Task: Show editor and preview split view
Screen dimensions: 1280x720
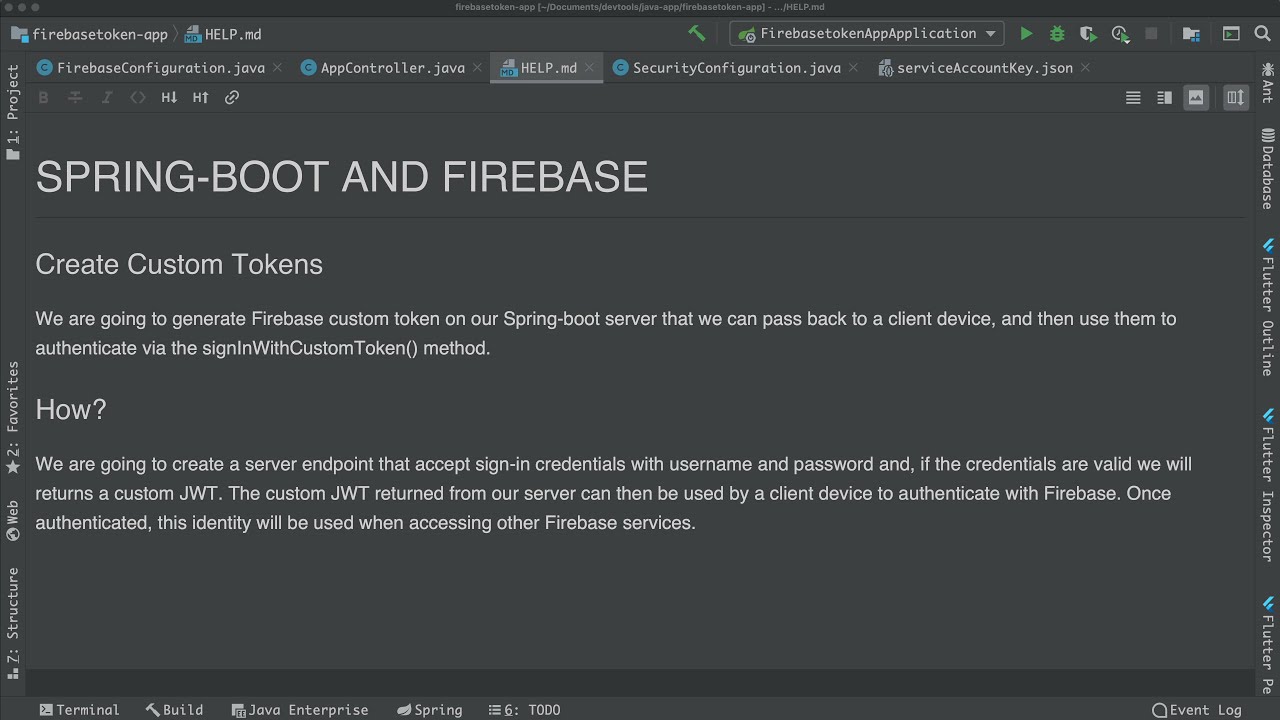Action: click(x=1164, y=97)
